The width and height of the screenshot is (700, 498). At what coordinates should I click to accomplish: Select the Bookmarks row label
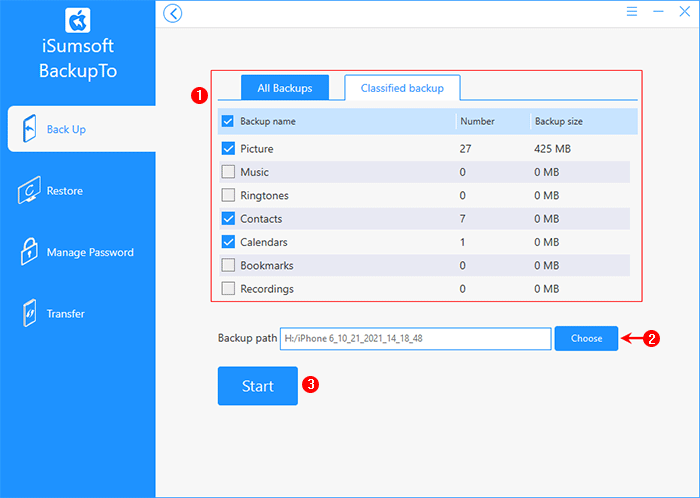pyautogui.click(x=267, y=266)
